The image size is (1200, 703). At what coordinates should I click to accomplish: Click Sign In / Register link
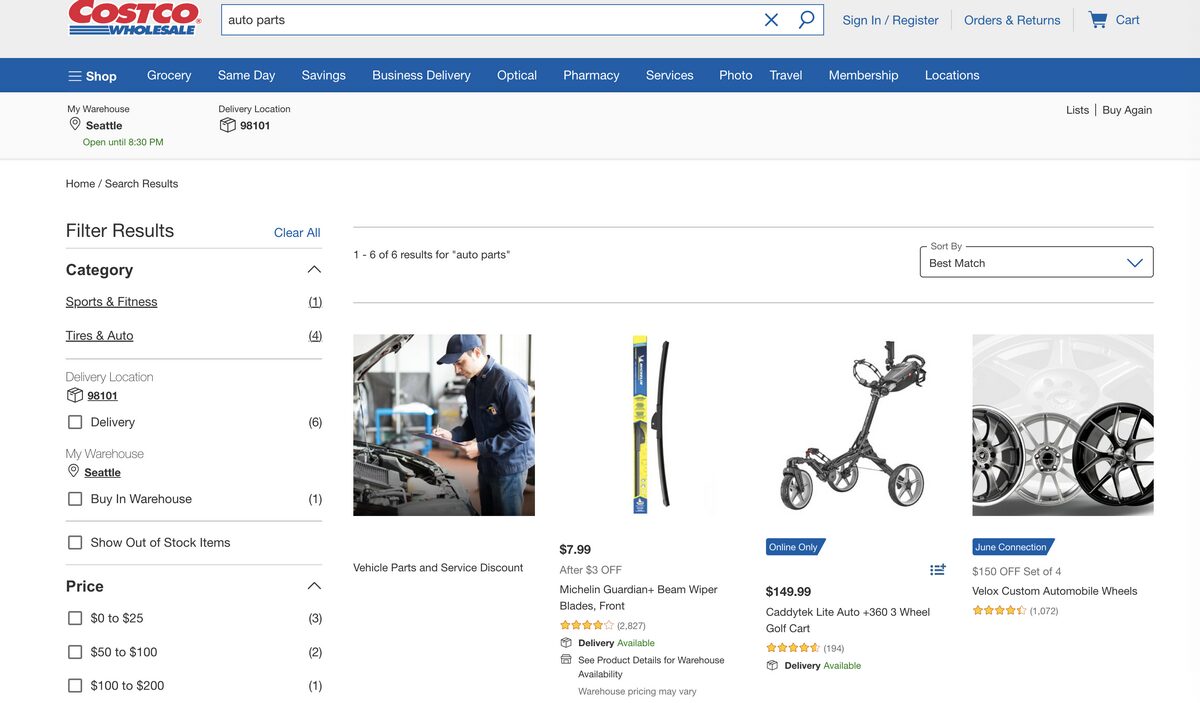[x=890, y=20]
